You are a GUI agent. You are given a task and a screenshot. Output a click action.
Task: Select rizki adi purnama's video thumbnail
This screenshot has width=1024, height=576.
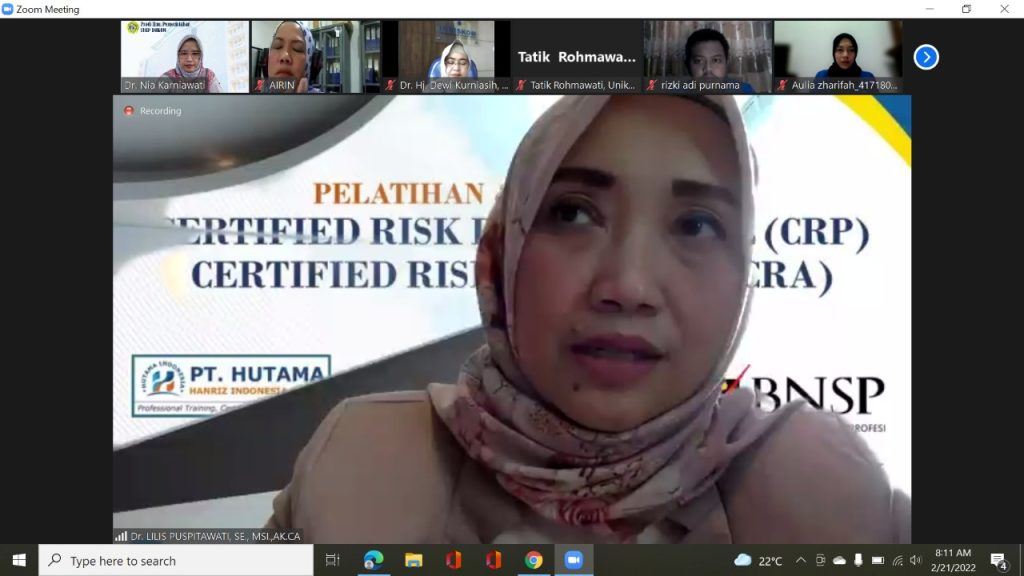tap(708, 57)
